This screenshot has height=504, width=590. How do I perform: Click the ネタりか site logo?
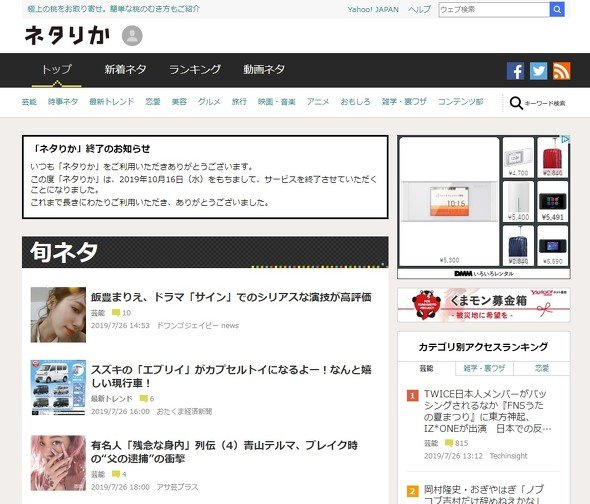pyautogui.click(x=68, y=36)
